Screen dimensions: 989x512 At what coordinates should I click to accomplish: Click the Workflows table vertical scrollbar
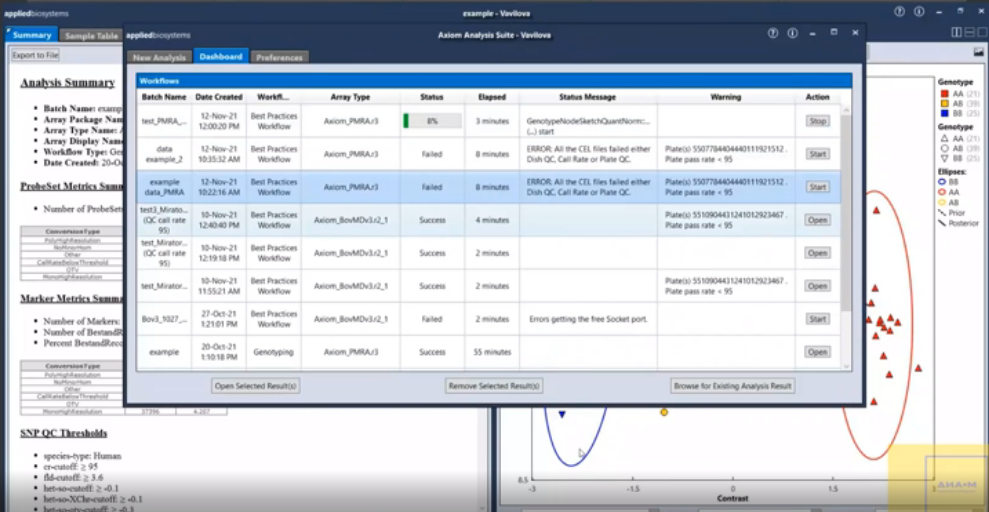tap(846, 220)
